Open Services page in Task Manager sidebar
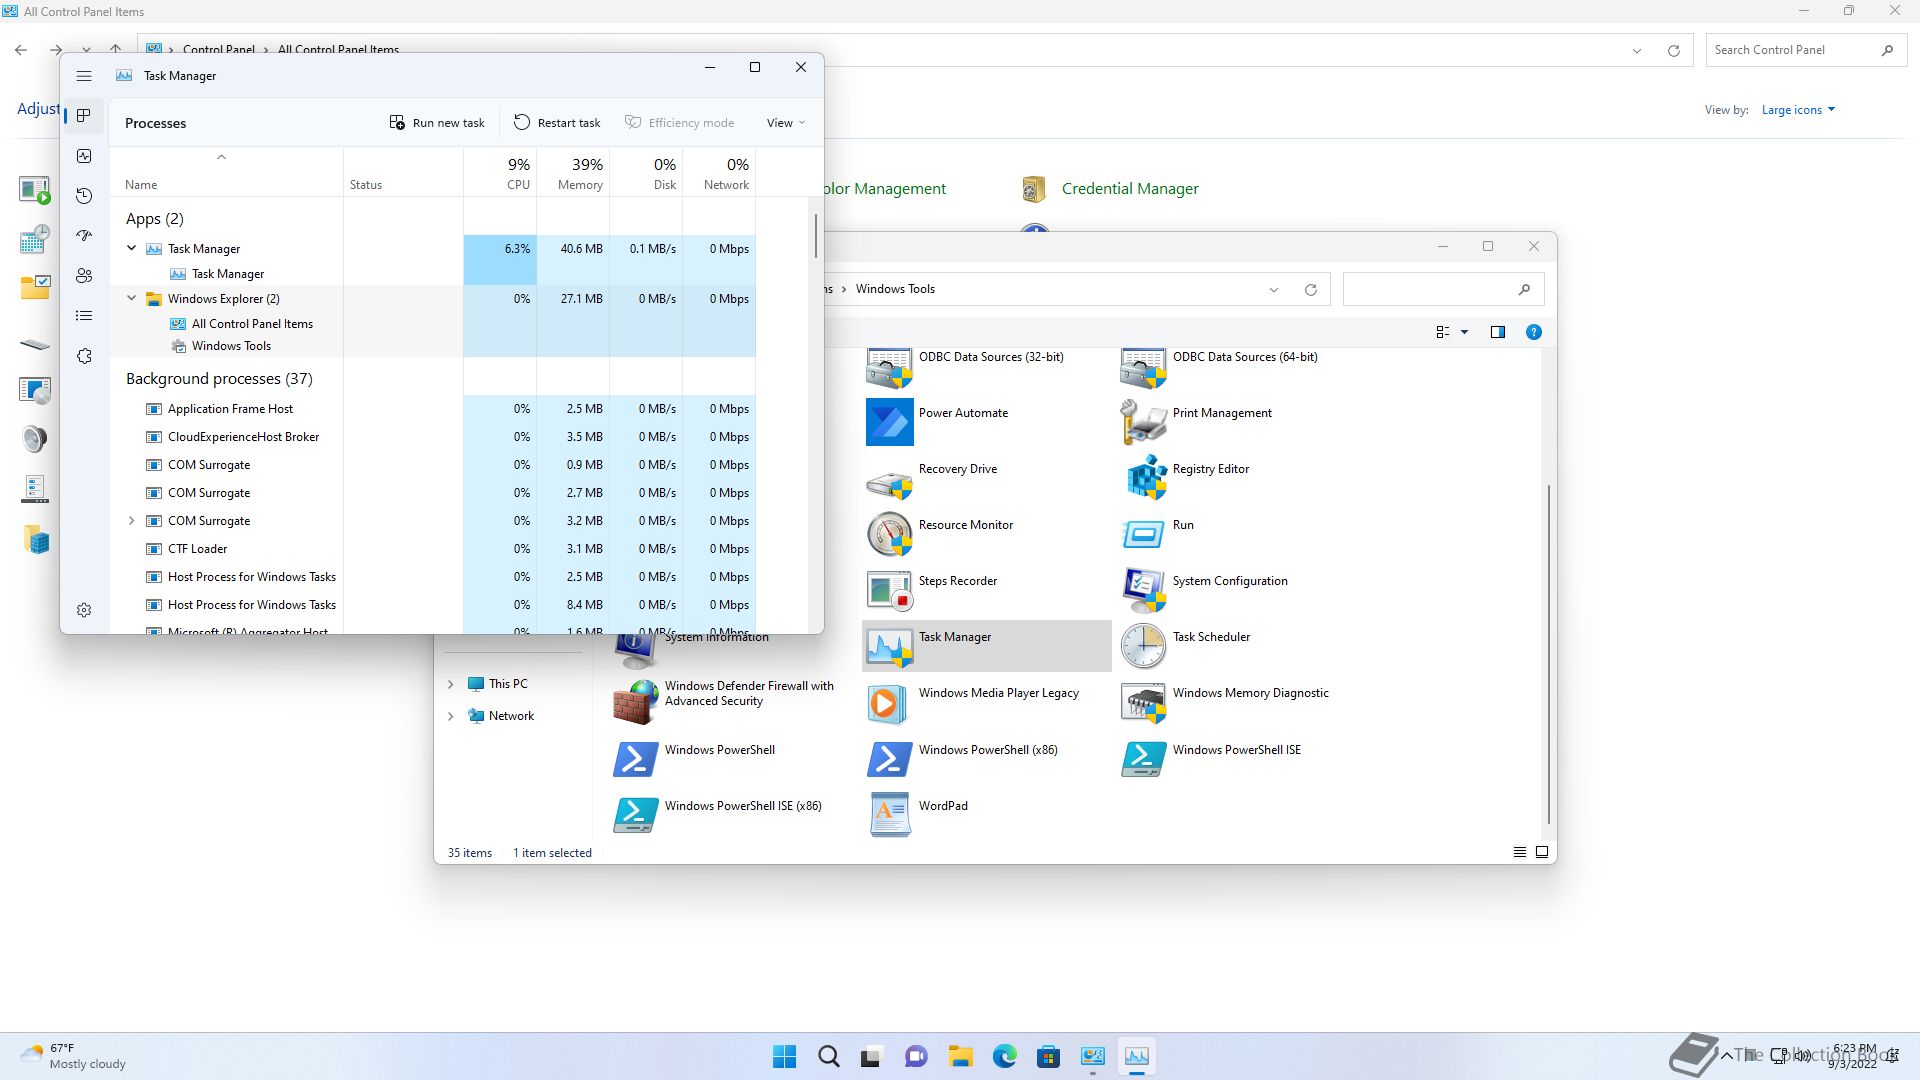This screenshot has height=1080, width=1920. [x=84, y=356]
